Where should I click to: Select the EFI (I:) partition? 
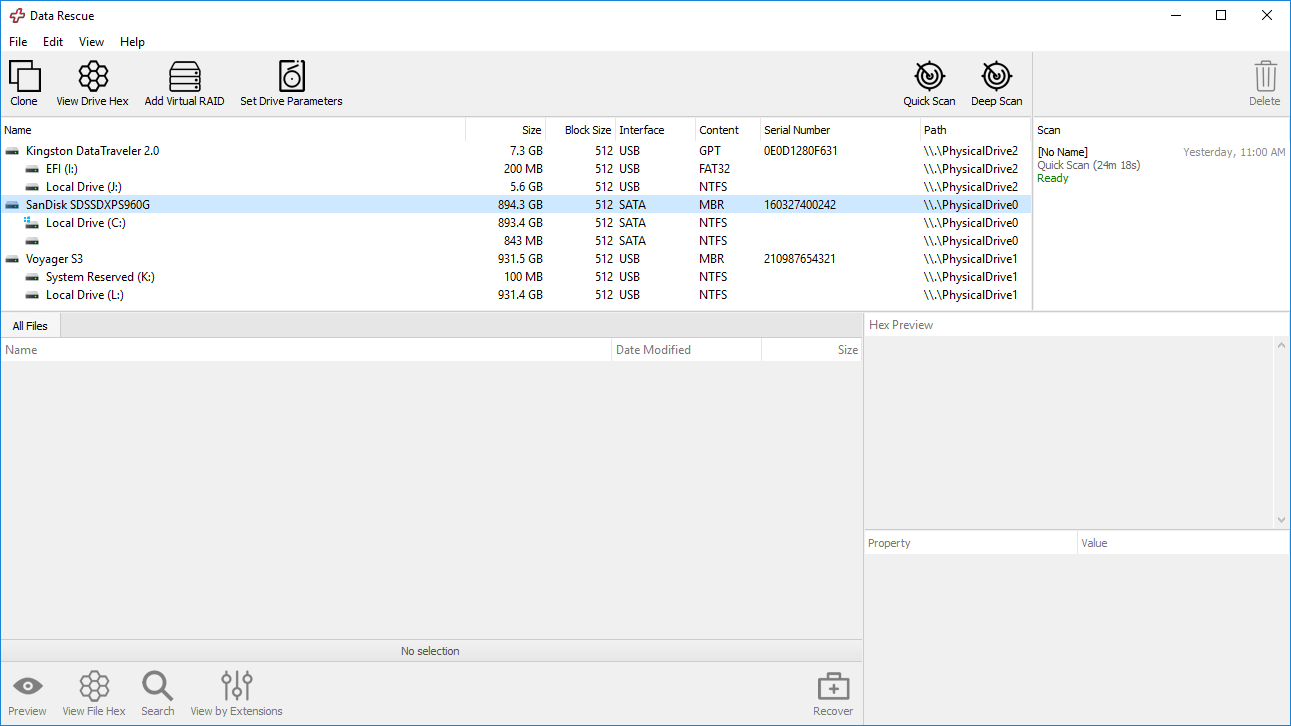(515, 169)
